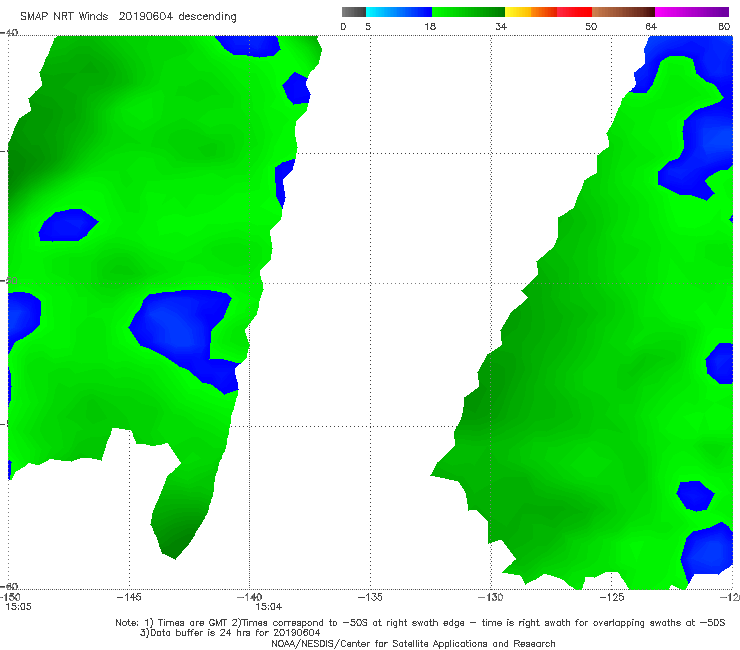Click the color bar label "18"
Viewport: 740px width, 650px height.
click(x=430, y=27)
